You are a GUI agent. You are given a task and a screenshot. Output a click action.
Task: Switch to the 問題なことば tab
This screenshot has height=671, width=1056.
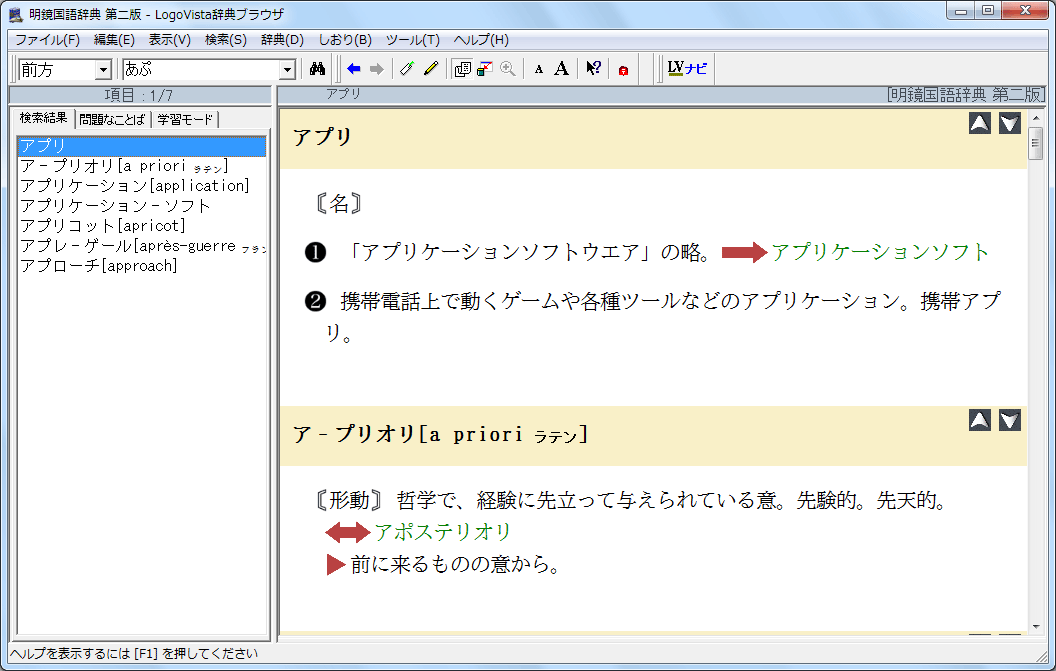[x=111, y=120]
